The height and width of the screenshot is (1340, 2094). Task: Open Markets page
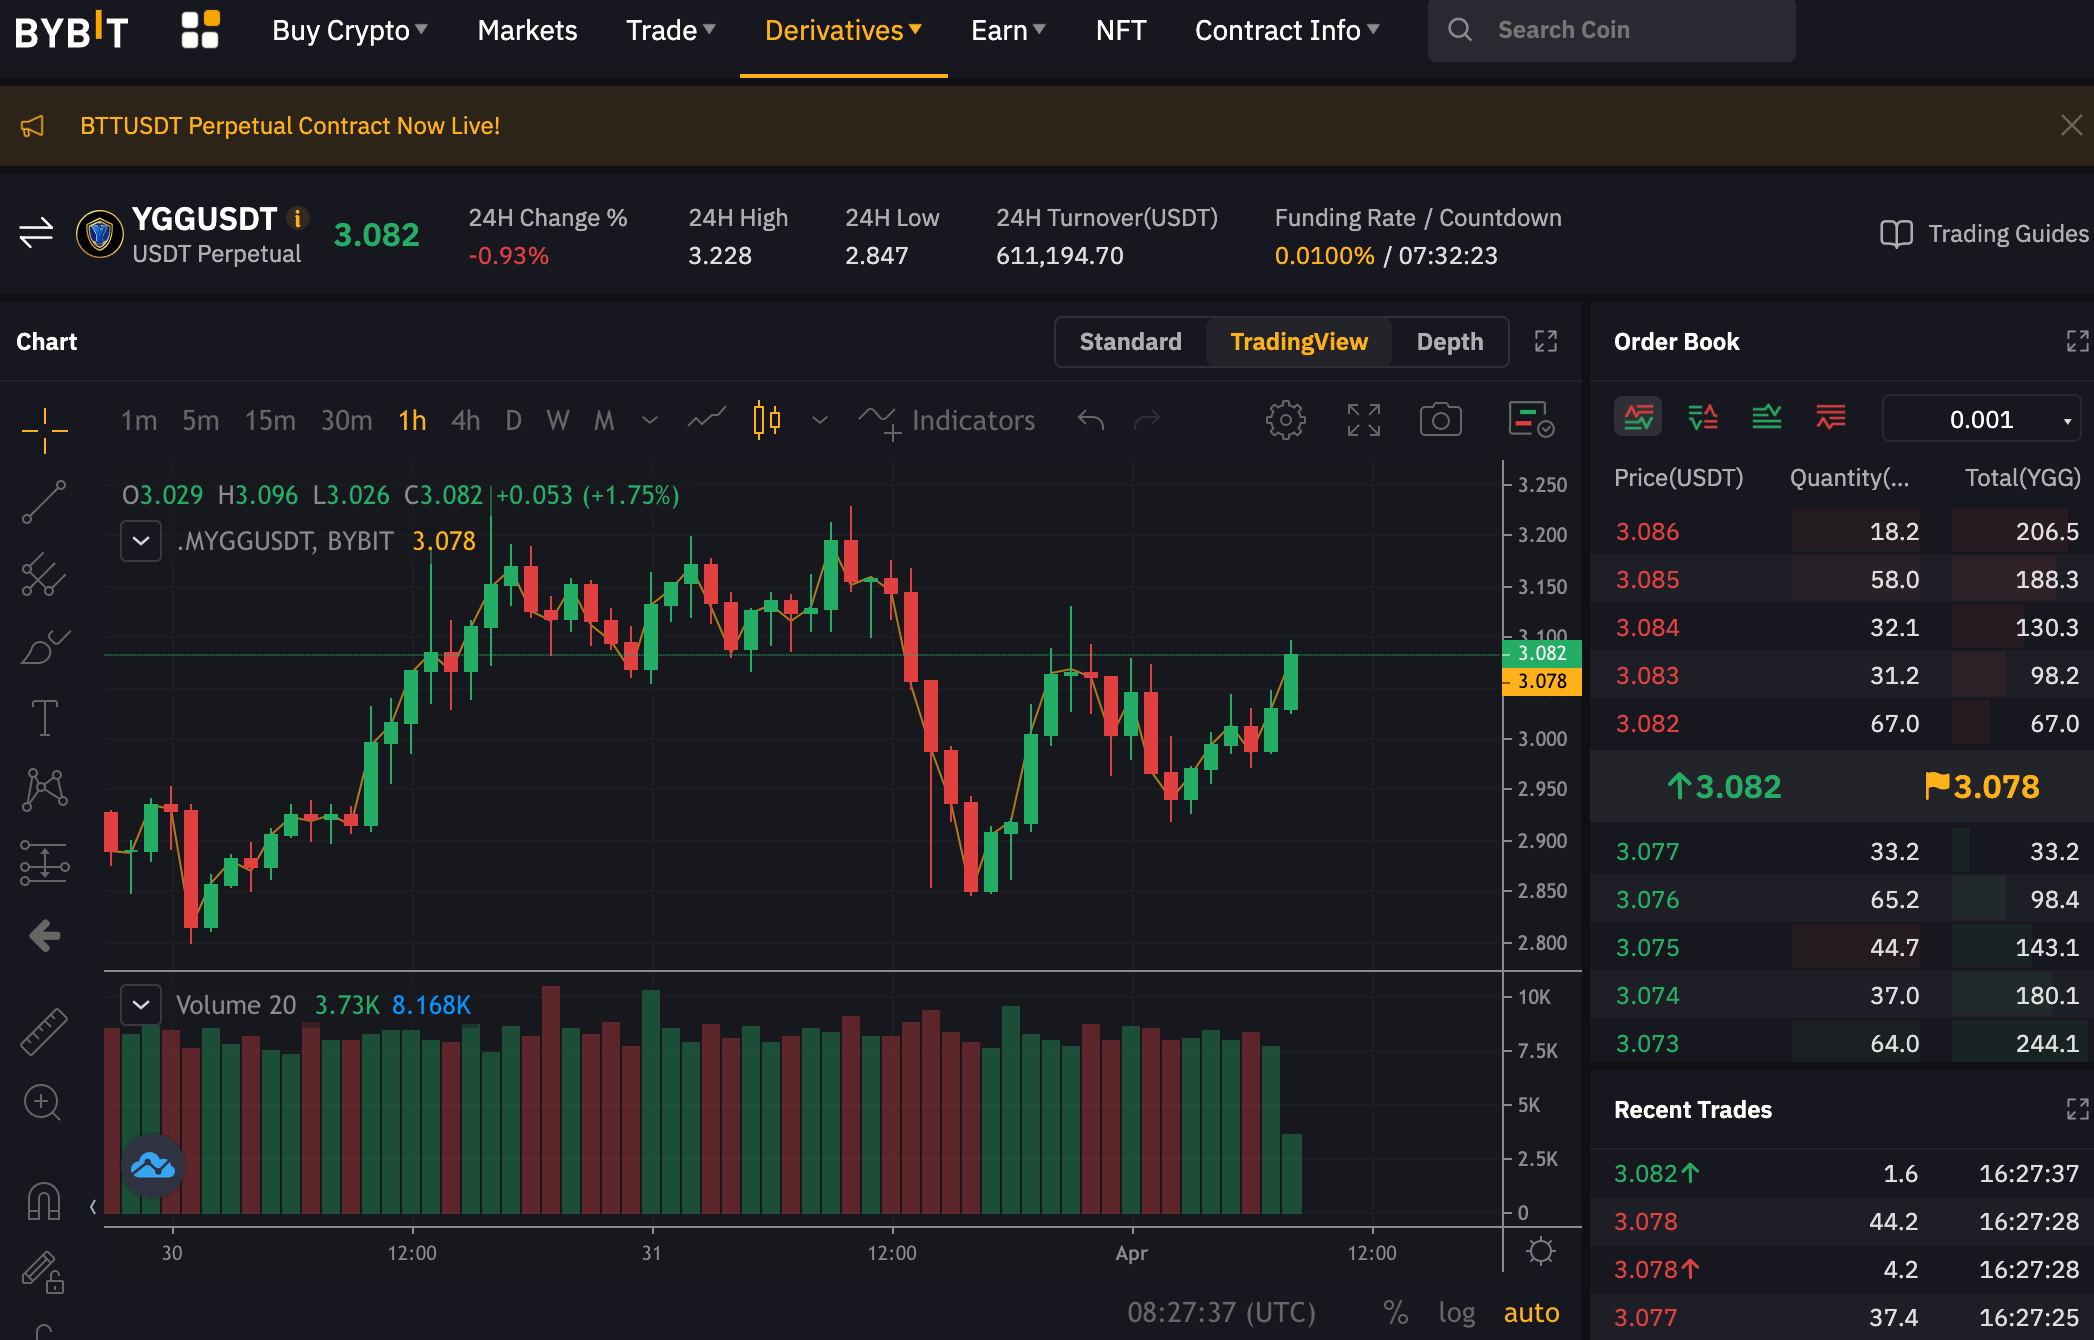coord(527,30)
